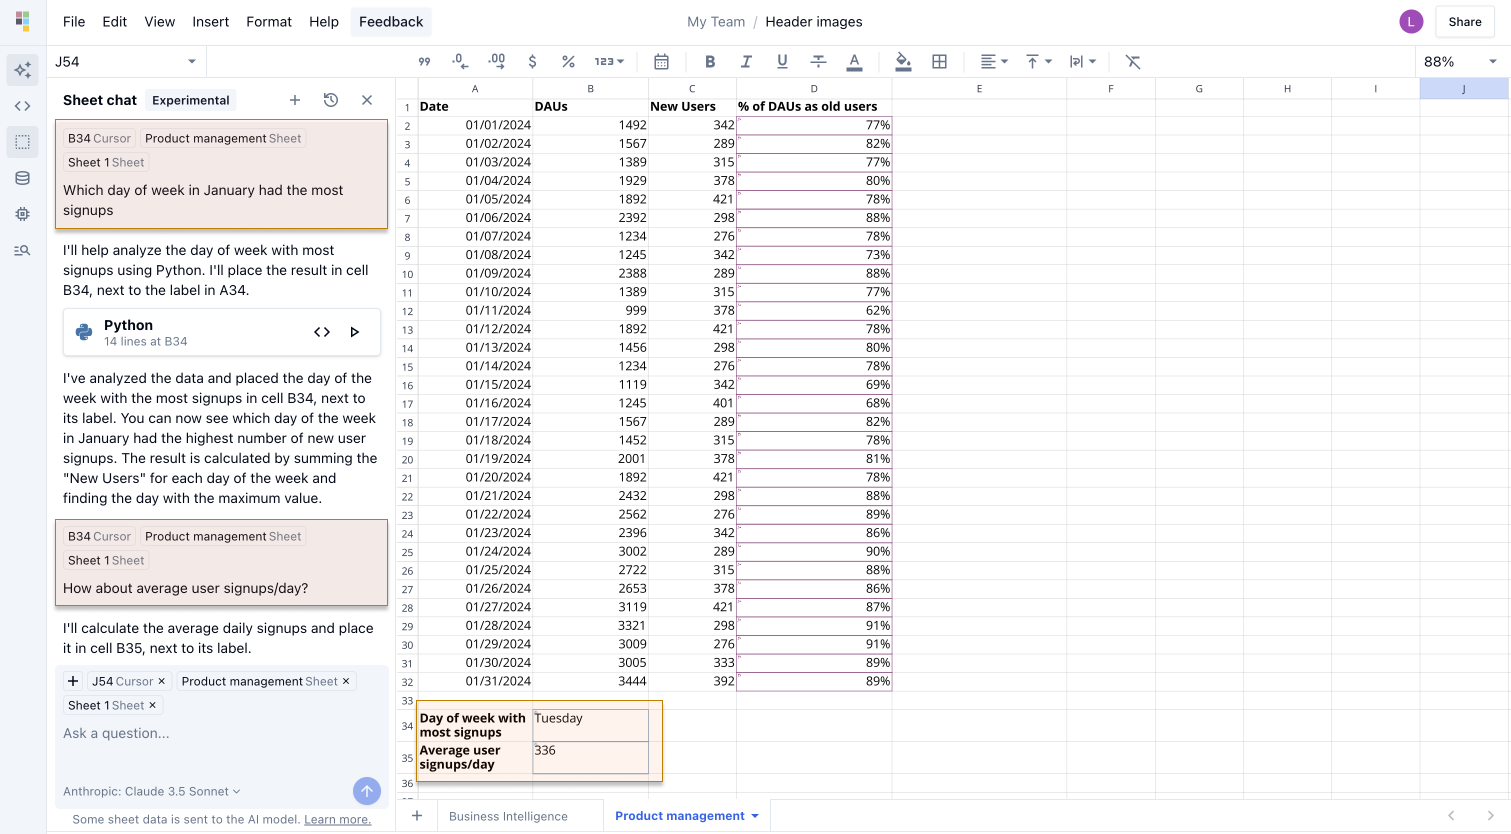Open the Insert menu
The height and width of the screenshot is (834, 1511).
[x=210, y=22]
